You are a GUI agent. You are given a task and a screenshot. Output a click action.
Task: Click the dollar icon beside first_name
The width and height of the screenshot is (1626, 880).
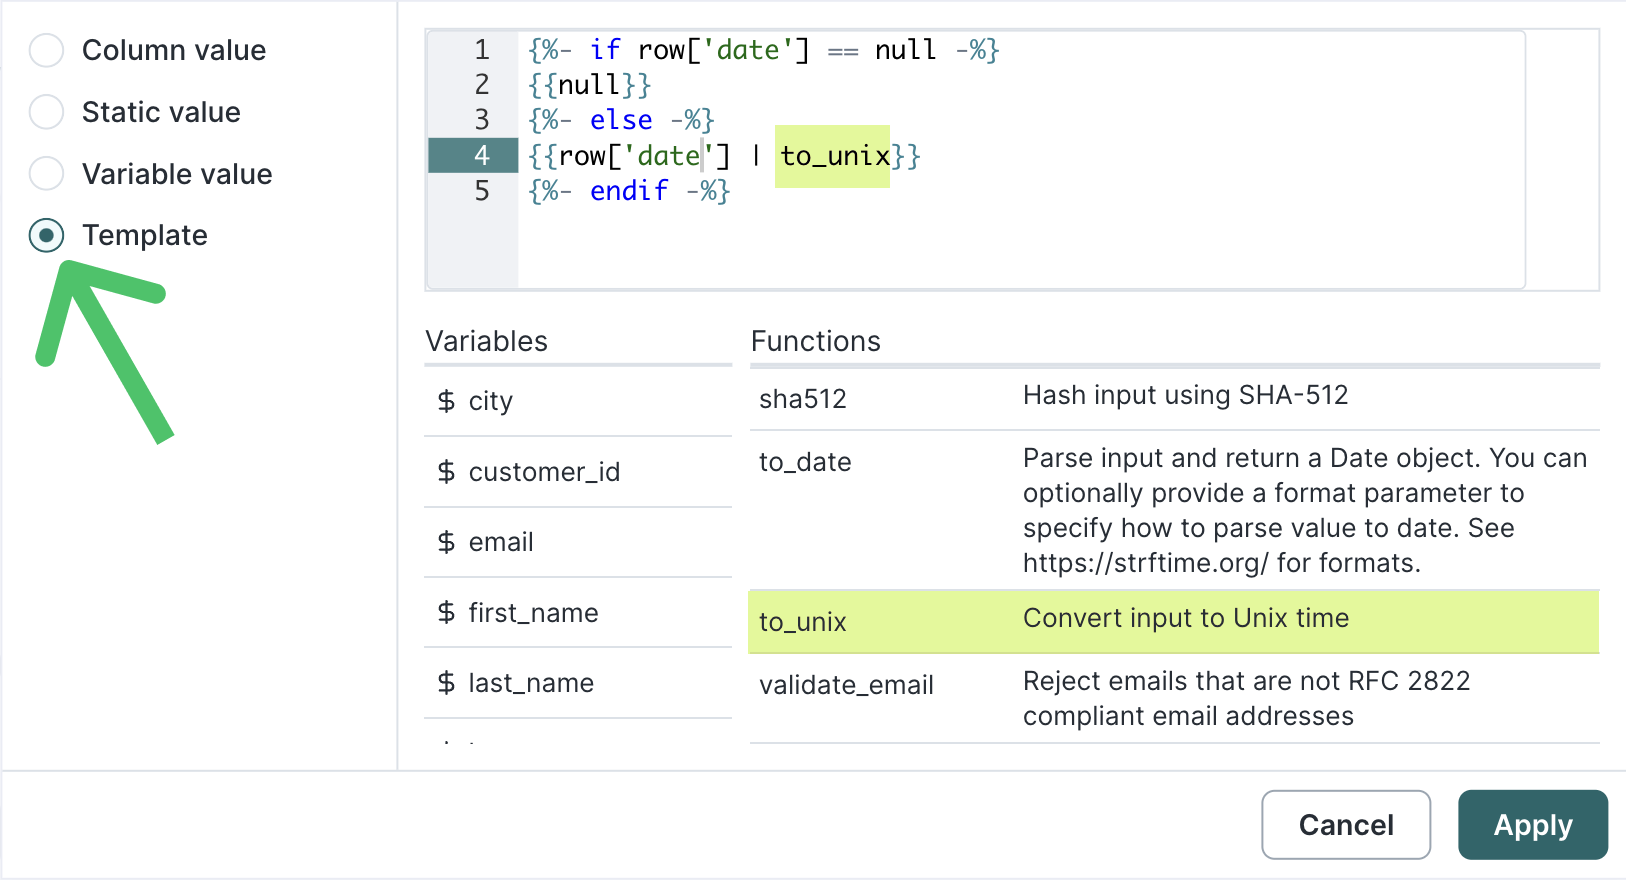(x=446, y=613)
